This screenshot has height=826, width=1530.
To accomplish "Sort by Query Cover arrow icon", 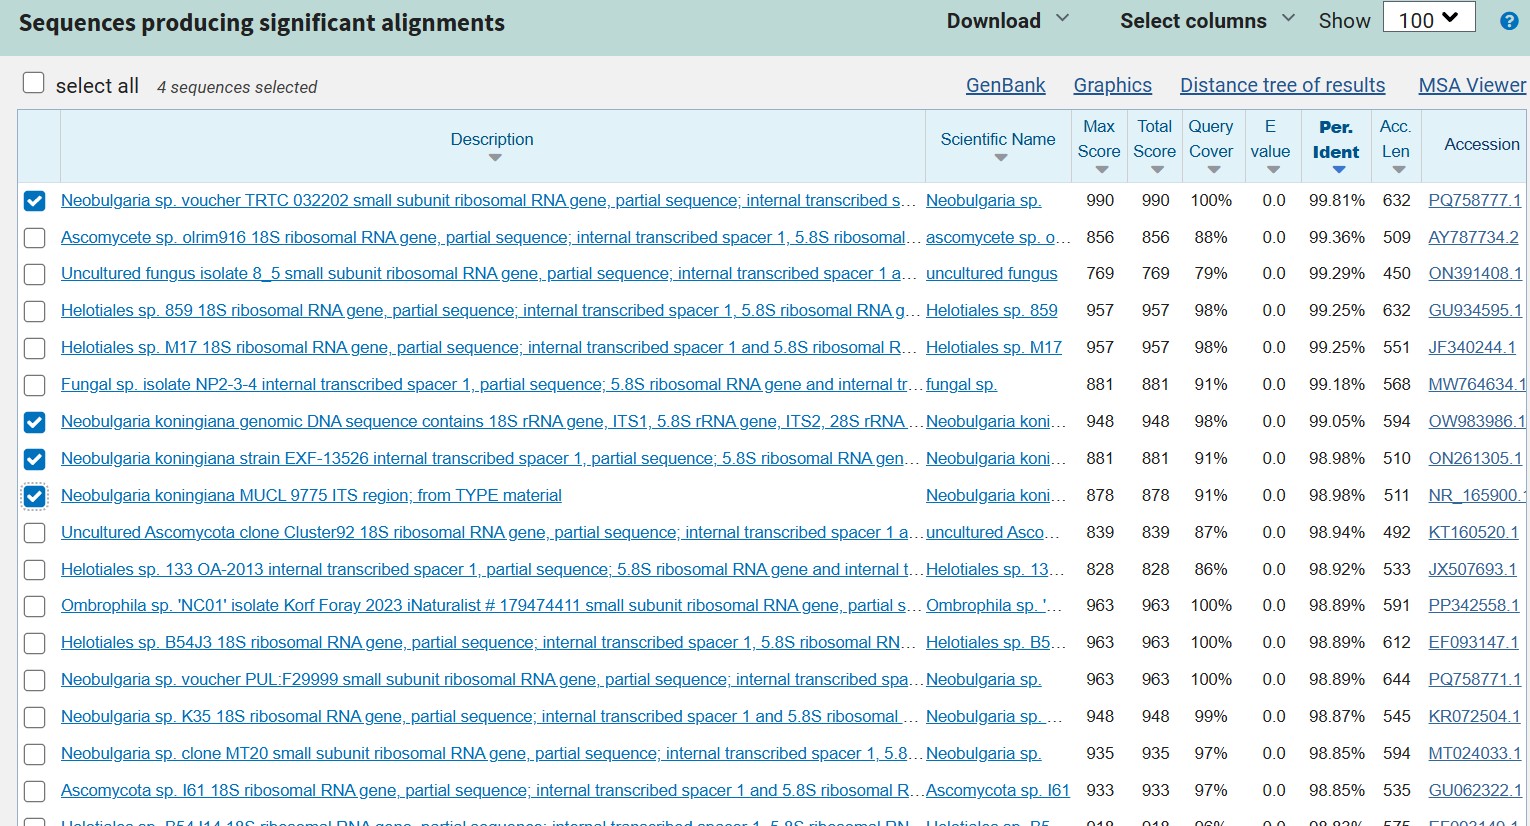I will click(1214, 170).
